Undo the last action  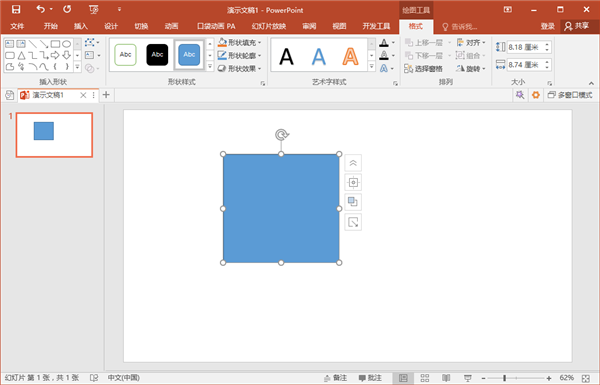[x=41, y=9]
